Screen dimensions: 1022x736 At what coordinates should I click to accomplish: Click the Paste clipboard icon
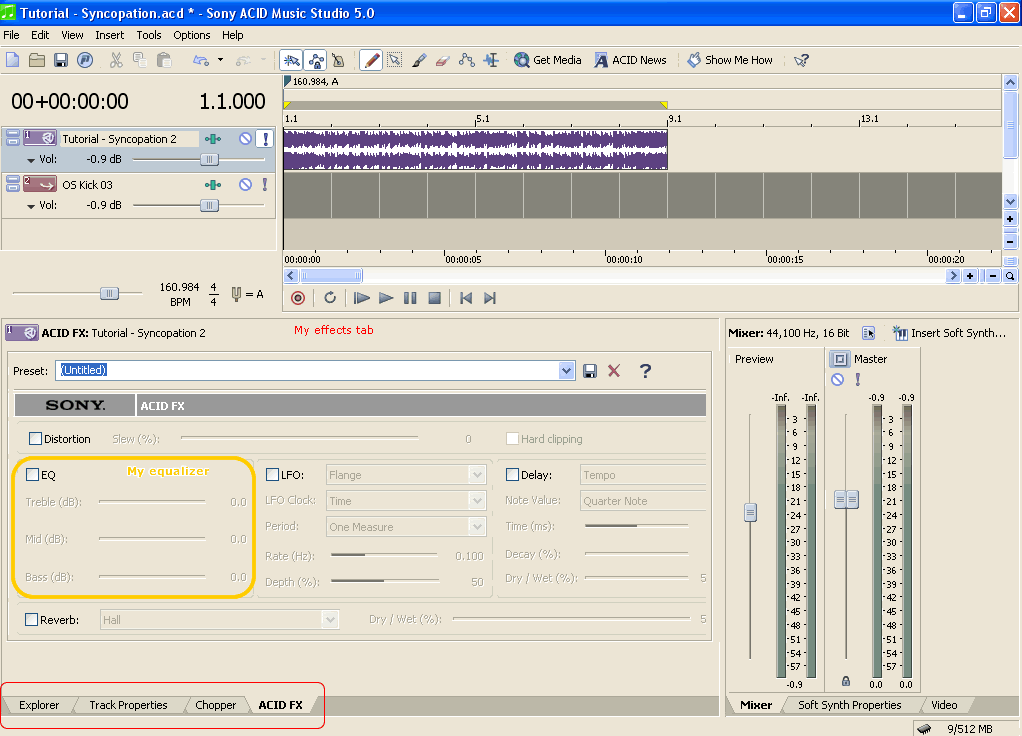pyautogui.click(x=164, y=60)
